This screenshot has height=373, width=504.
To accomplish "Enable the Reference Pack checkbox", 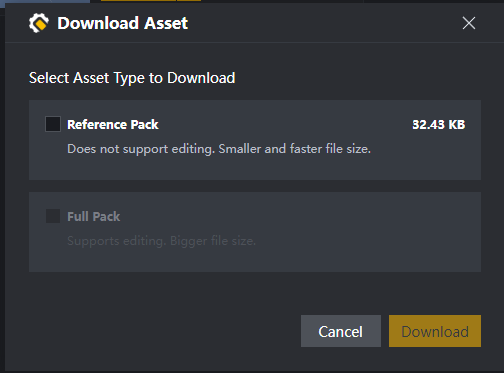I will 53,124.
